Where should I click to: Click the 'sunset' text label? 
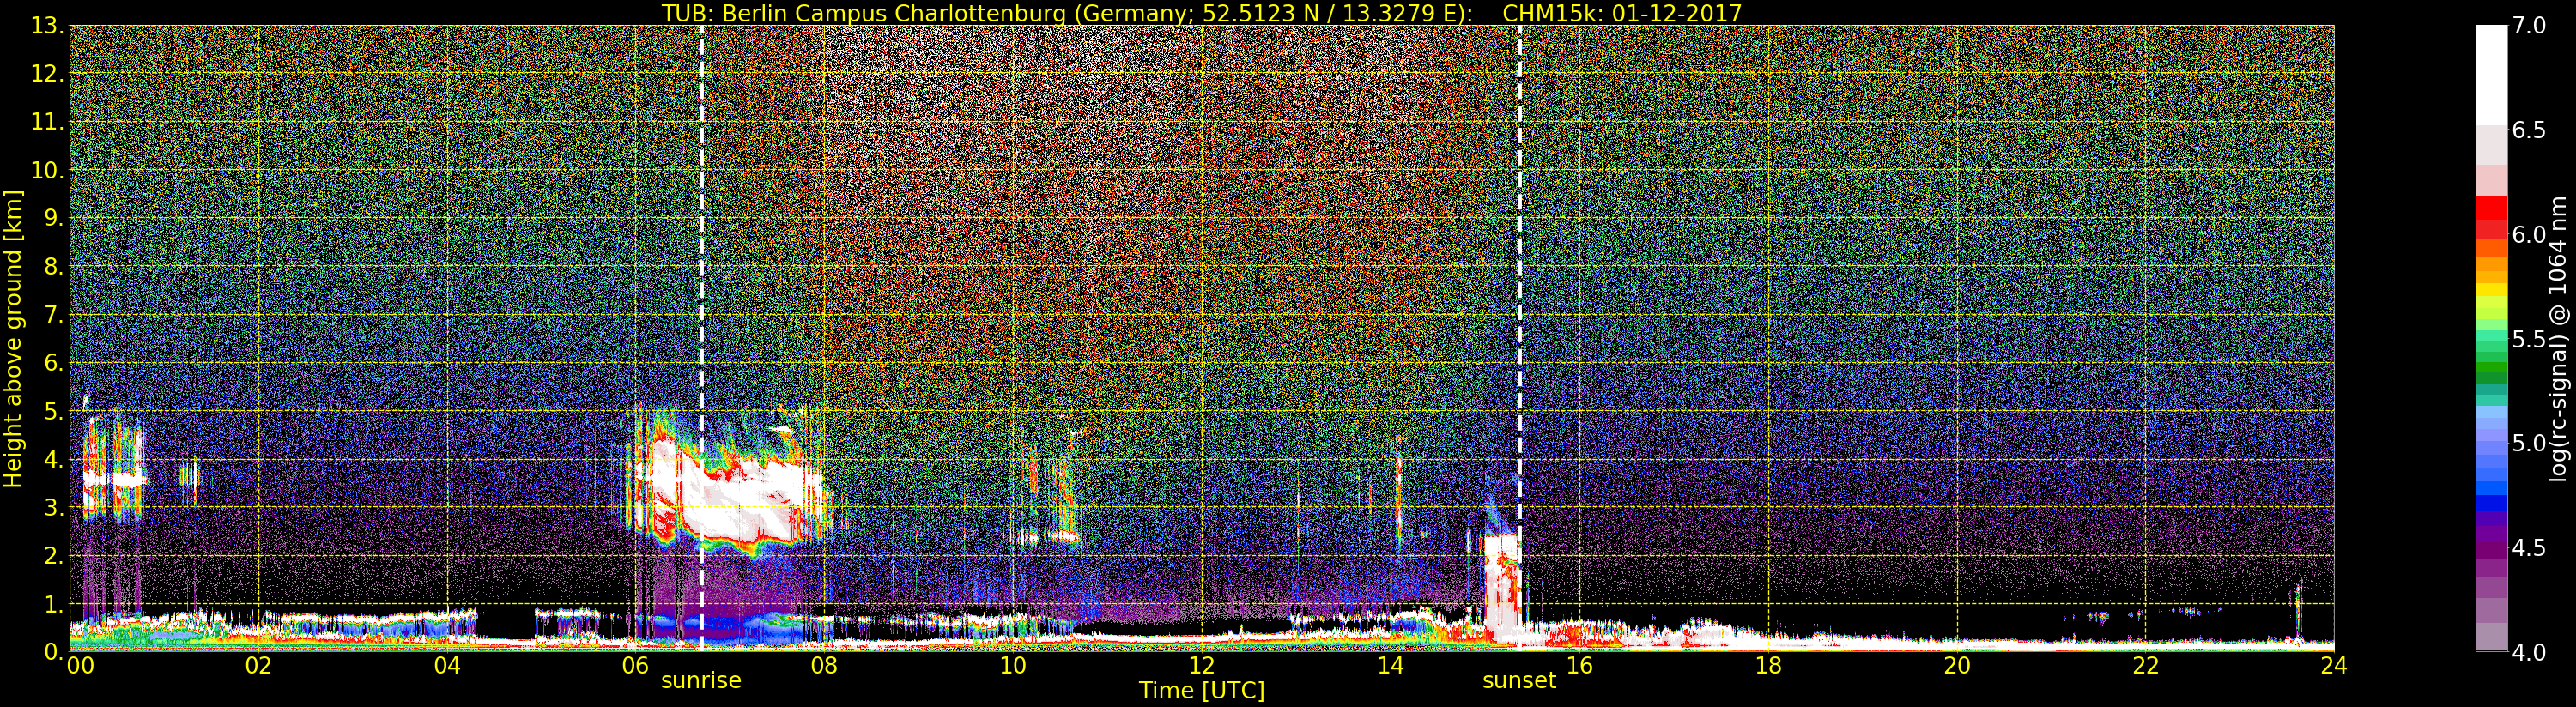(1519, 681)
